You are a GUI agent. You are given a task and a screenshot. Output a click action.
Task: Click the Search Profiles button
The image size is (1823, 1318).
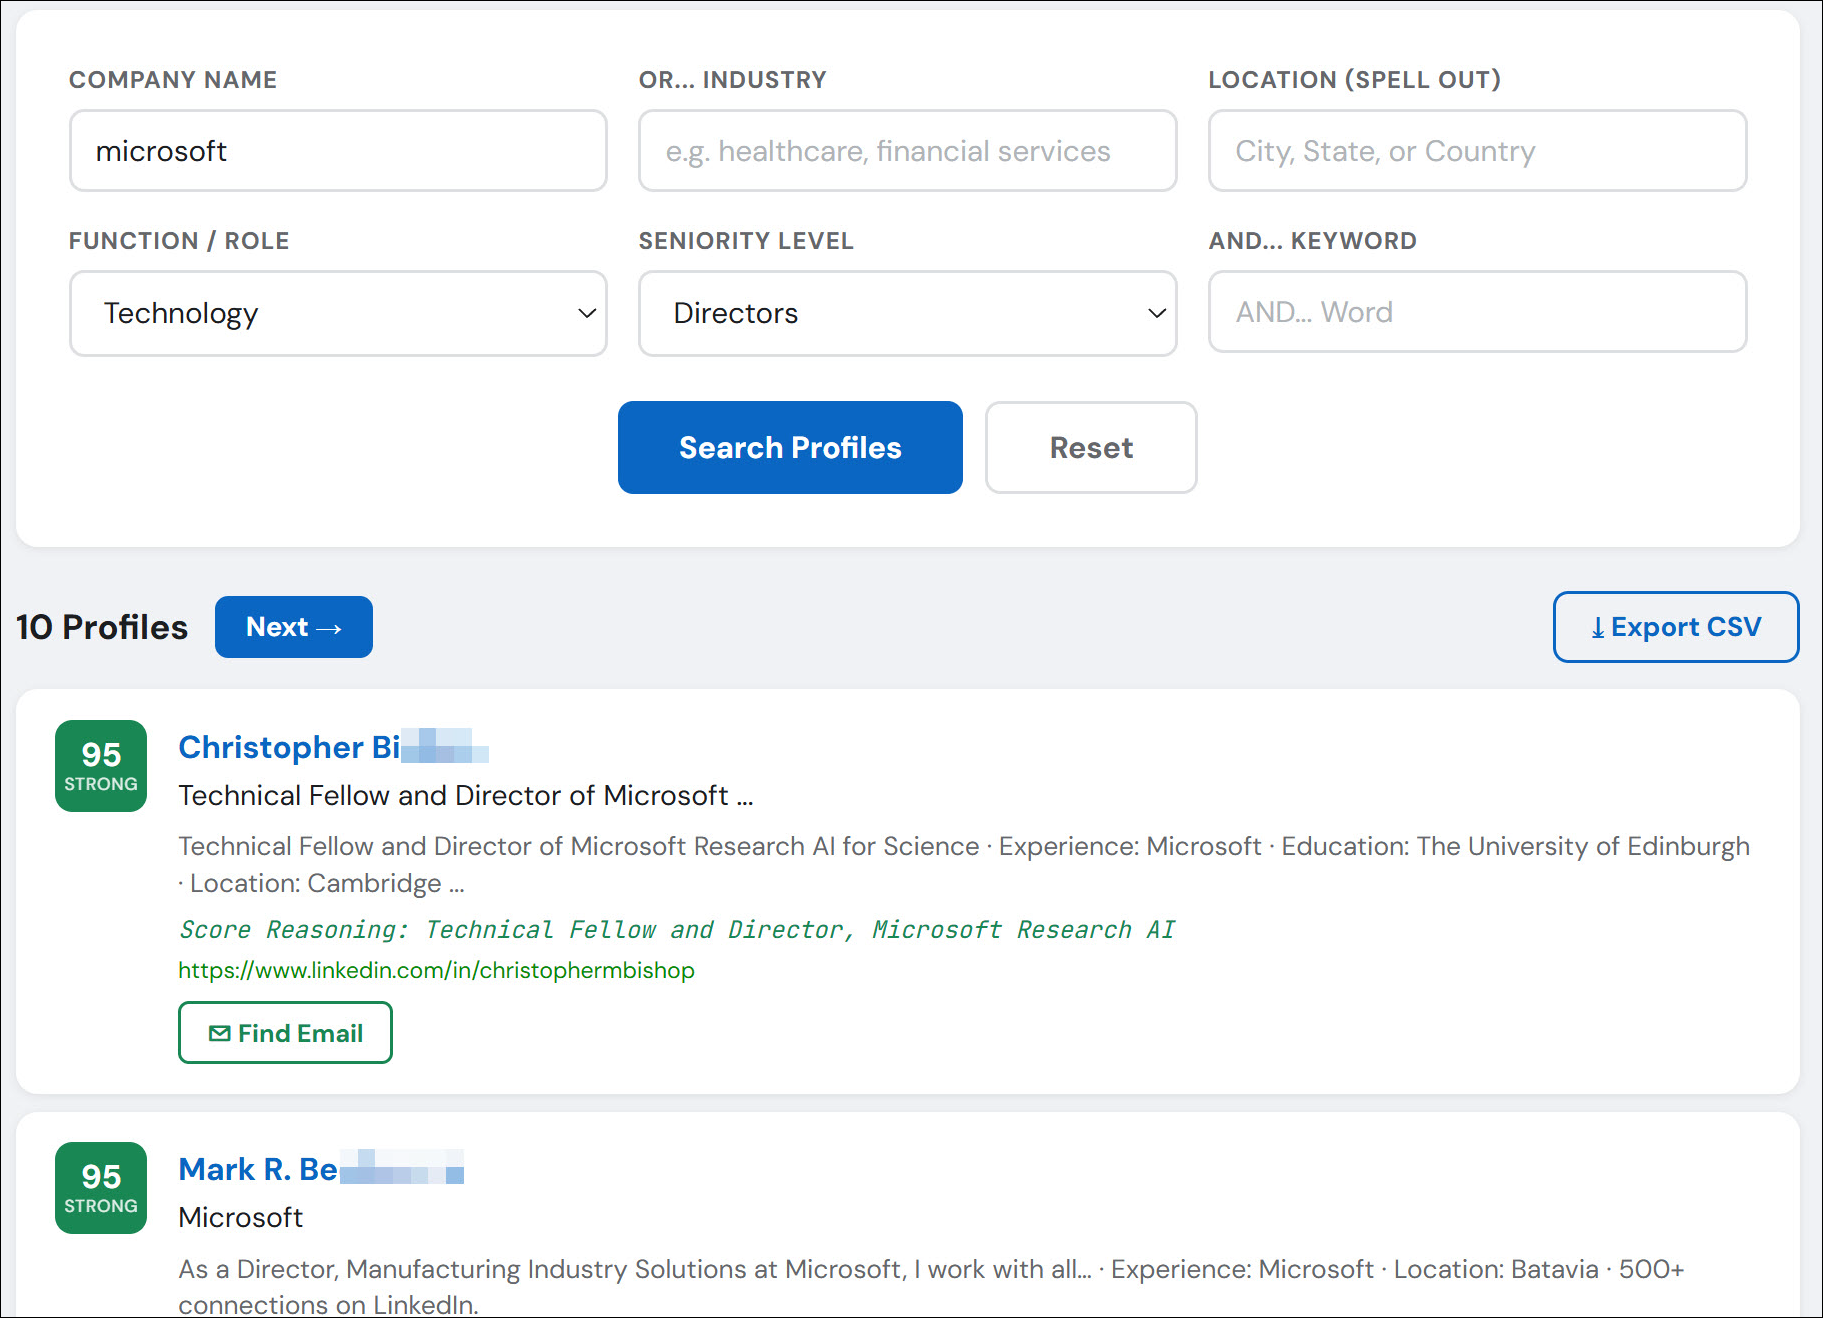[790, 448]
